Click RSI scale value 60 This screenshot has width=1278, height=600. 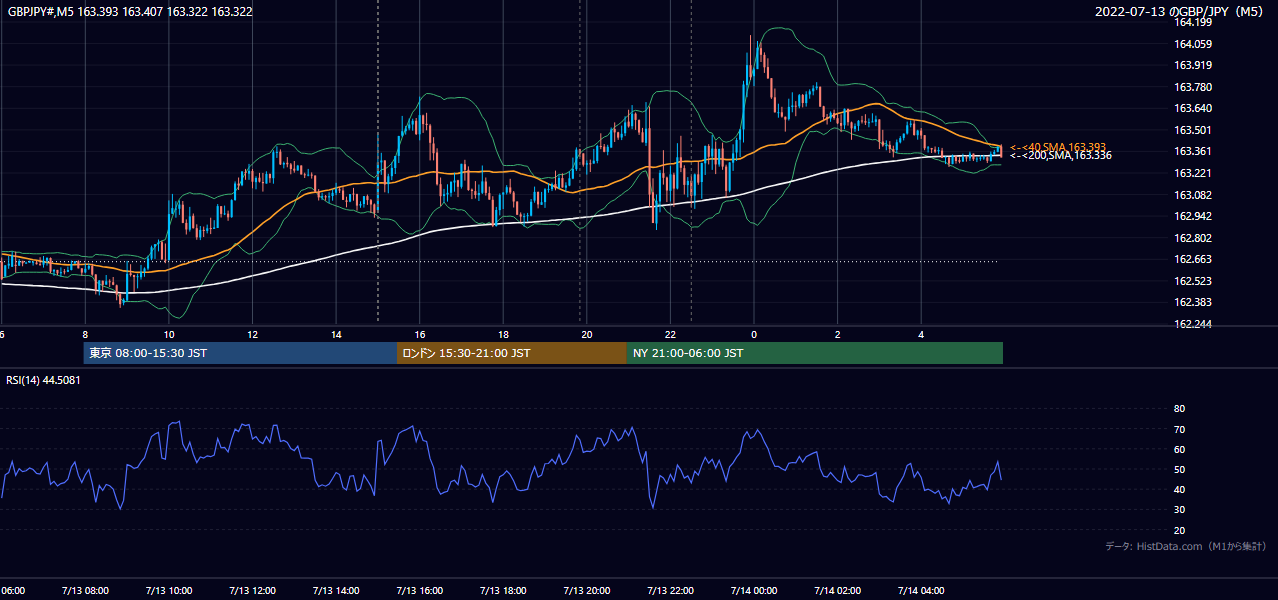1179,449
